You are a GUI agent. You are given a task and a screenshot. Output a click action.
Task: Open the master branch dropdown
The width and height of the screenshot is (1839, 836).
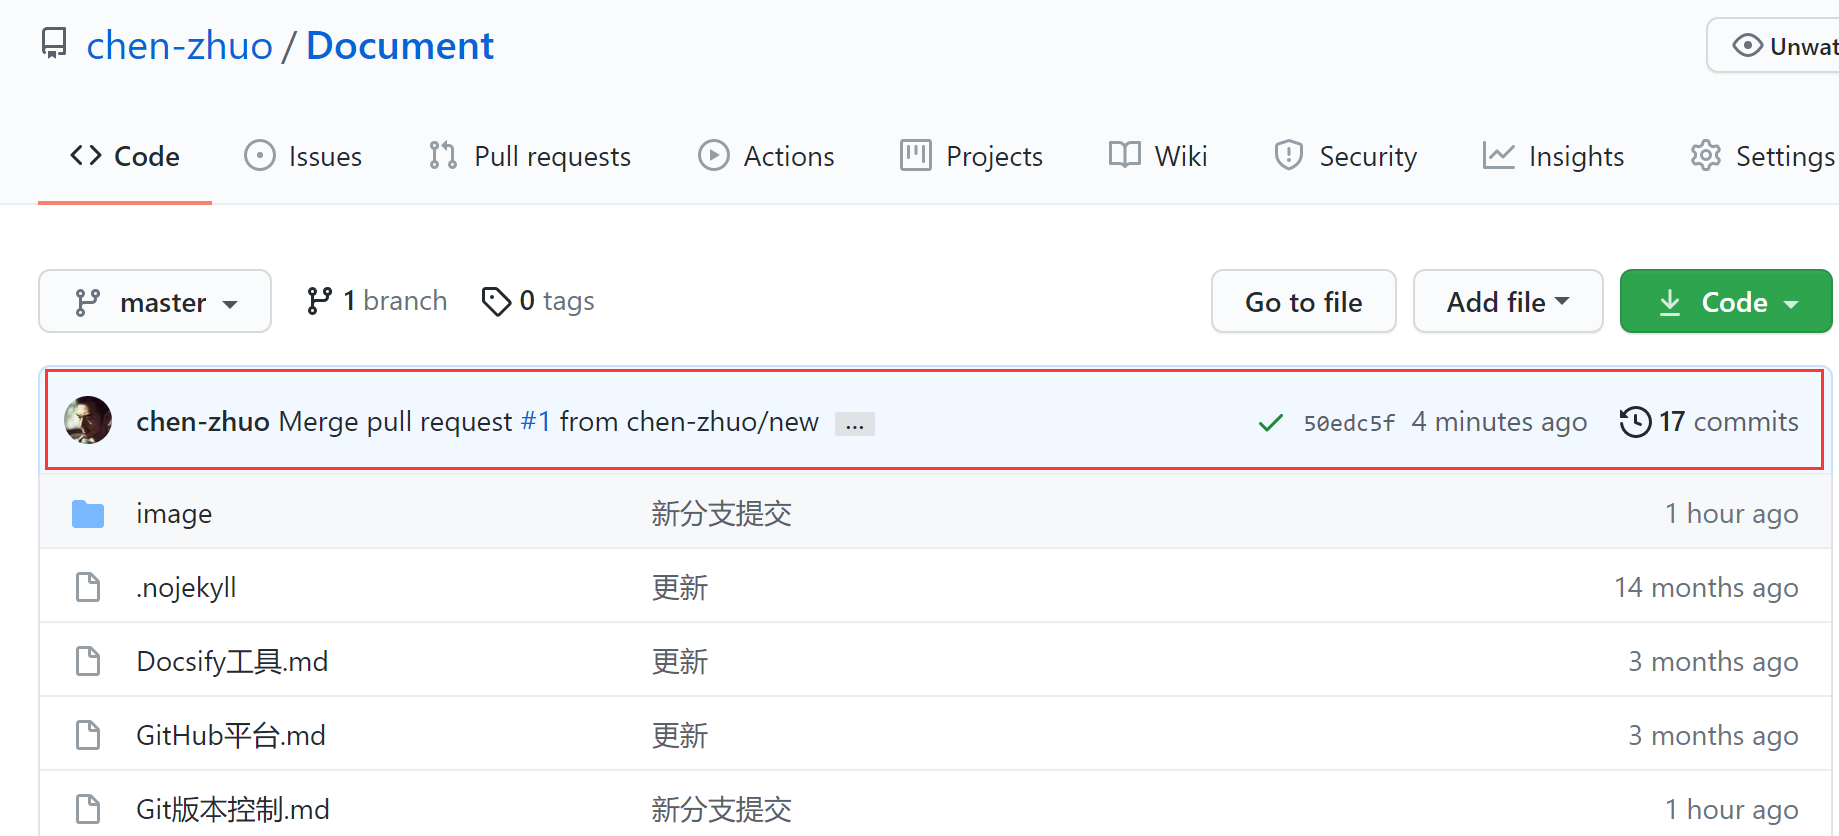155,302
